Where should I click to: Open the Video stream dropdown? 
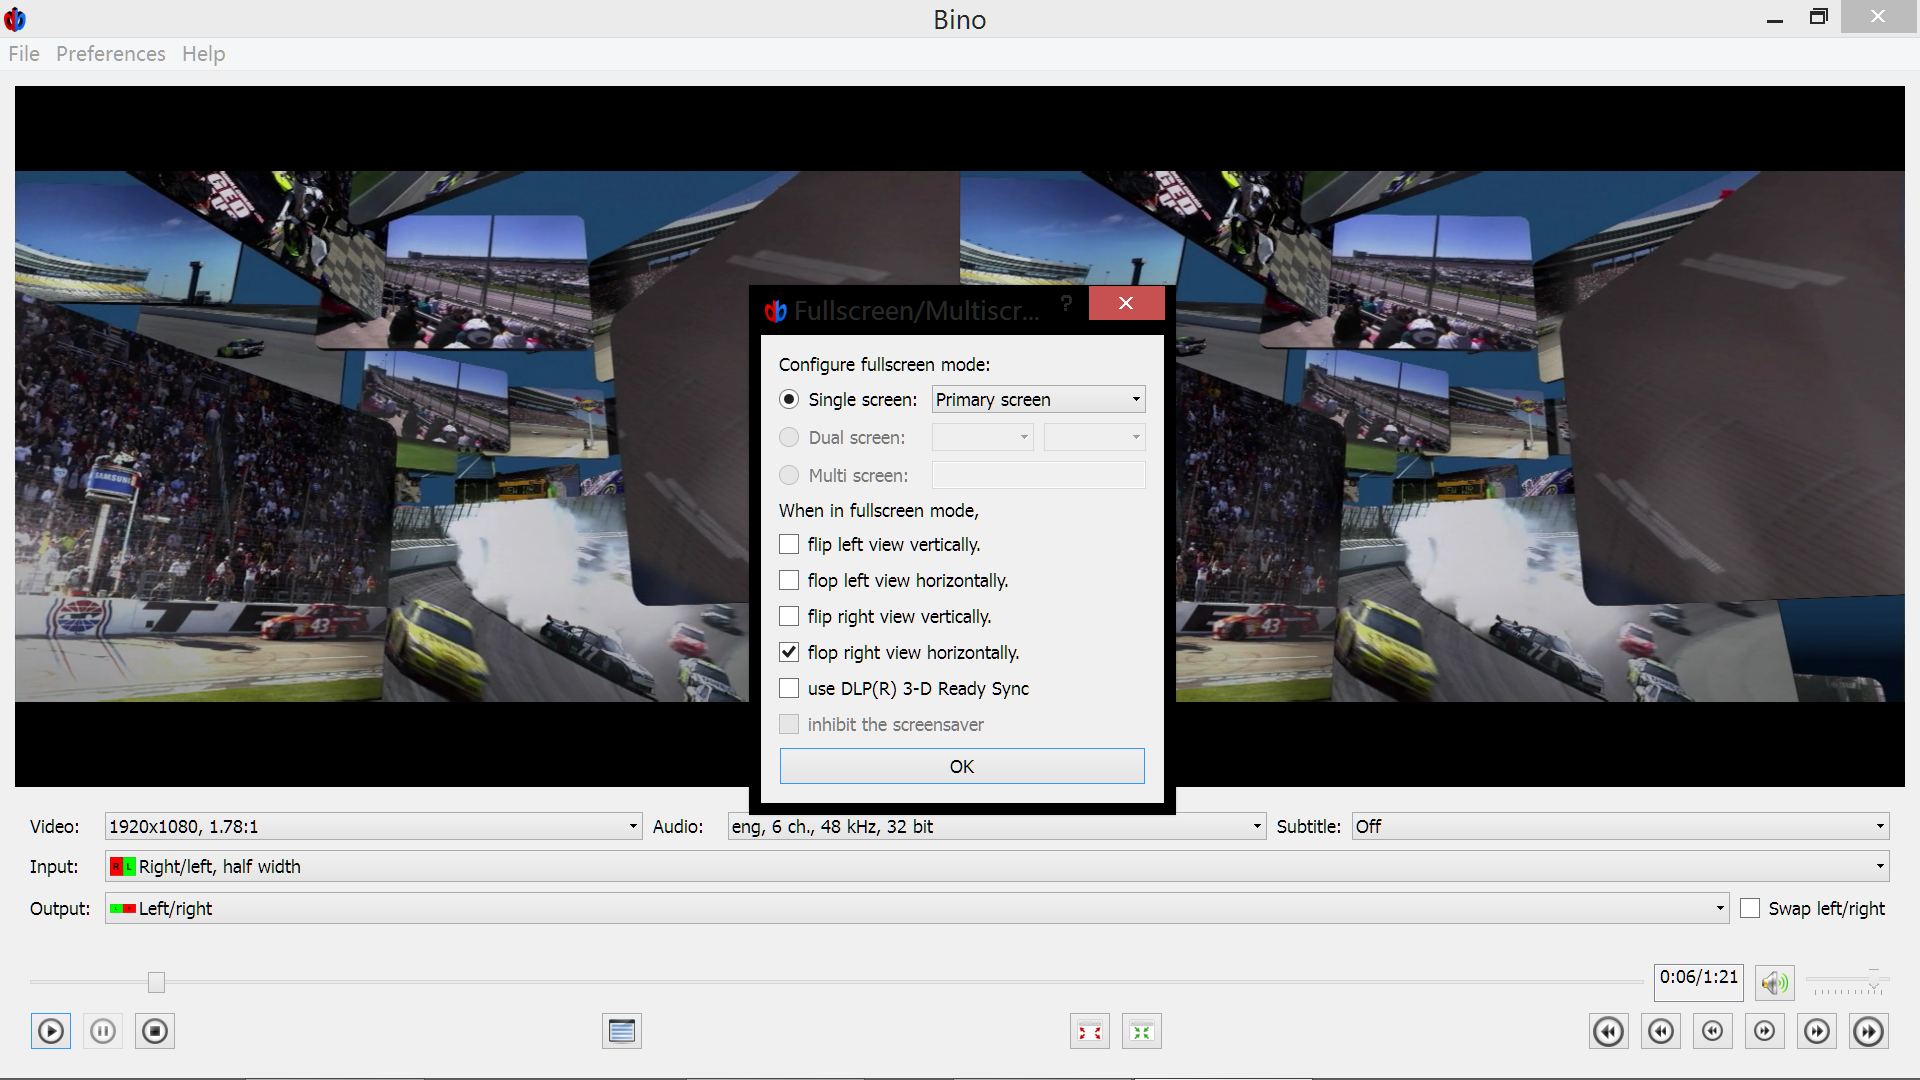[x=373, y=826]
